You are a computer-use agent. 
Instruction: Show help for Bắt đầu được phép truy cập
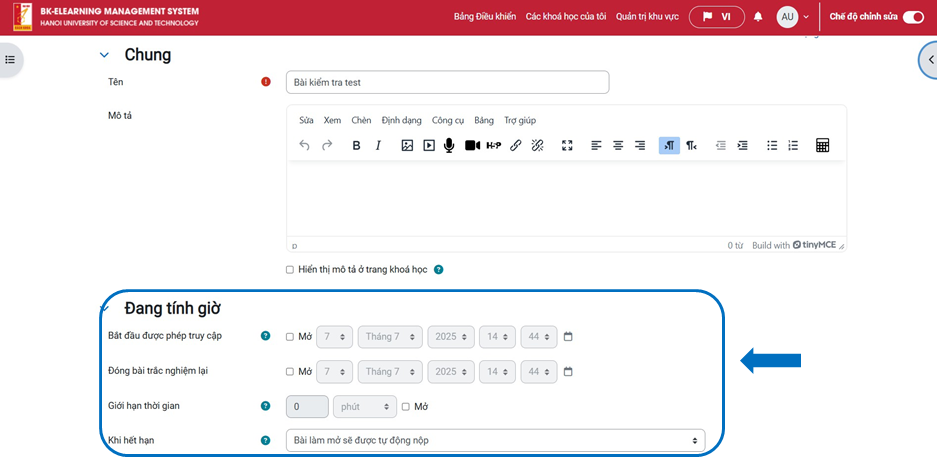(265, 336)
